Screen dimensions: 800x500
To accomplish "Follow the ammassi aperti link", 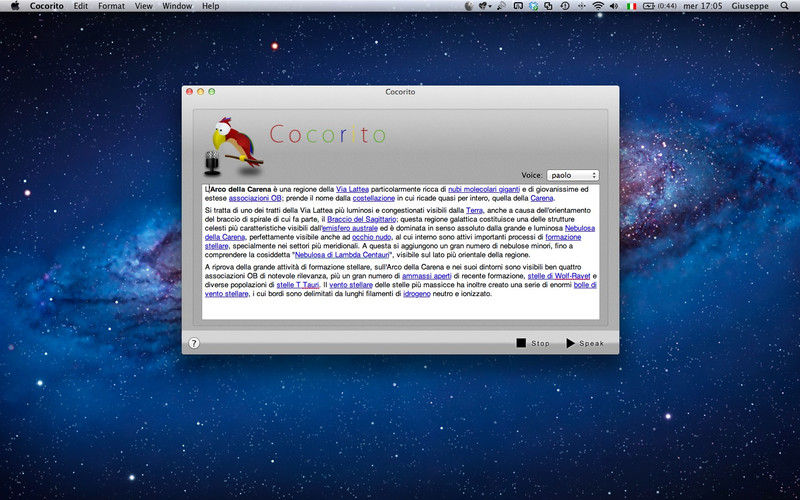I will coord(427,276).
